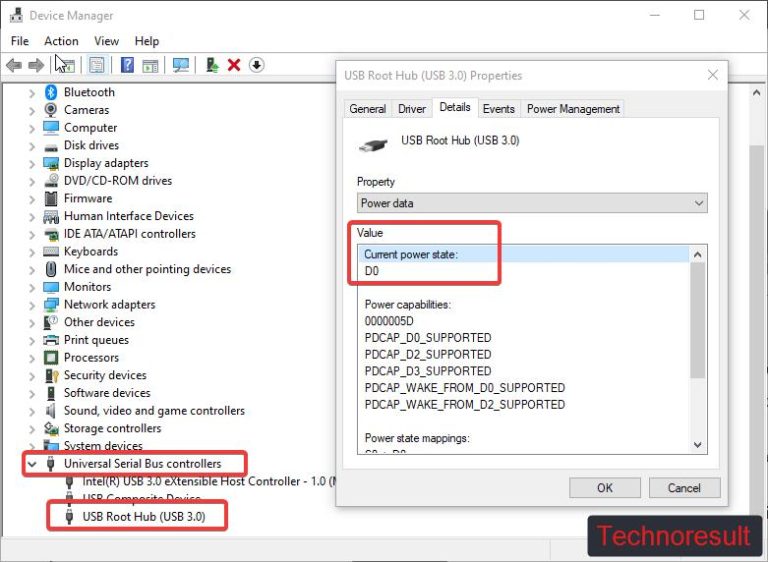Click the Network adapters icon
The image size is (768, 562).
pos(50,304)
